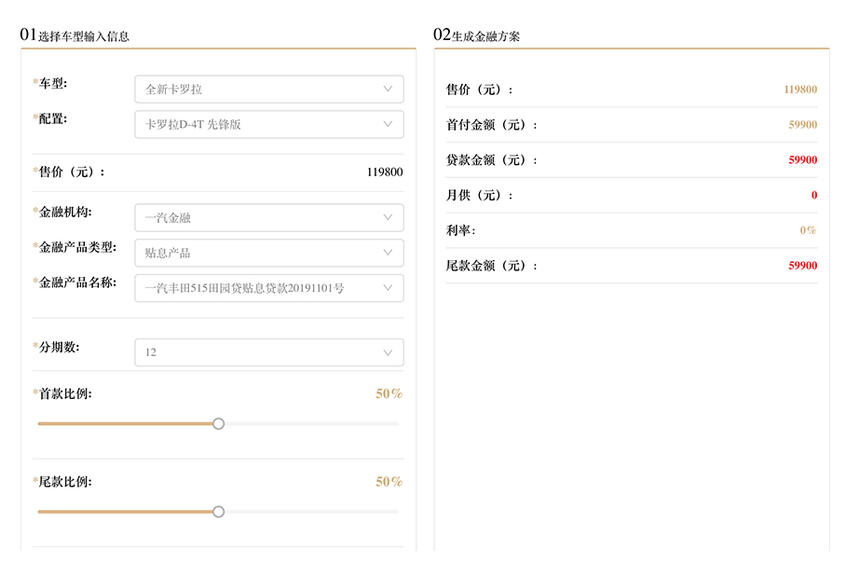Click the chevron arrow in 金融产品类型 field
Screen dimensions: 846x564
click(388, 253)
